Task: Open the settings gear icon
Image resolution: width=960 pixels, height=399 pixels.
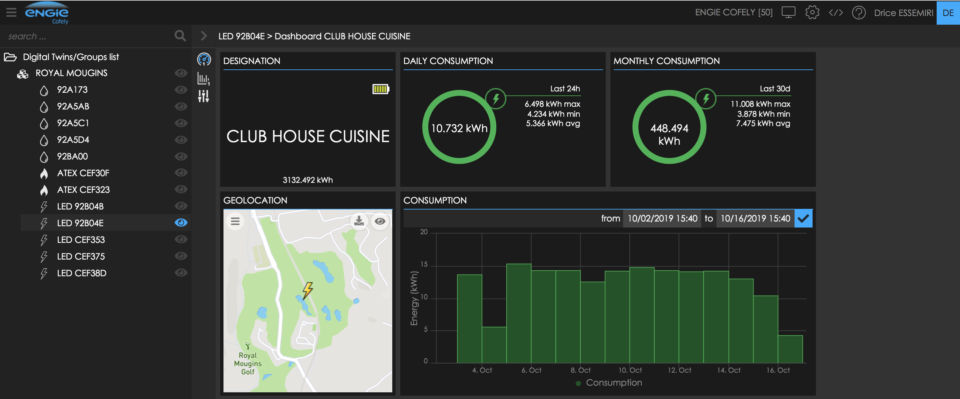Action: [x=812, y=12]
